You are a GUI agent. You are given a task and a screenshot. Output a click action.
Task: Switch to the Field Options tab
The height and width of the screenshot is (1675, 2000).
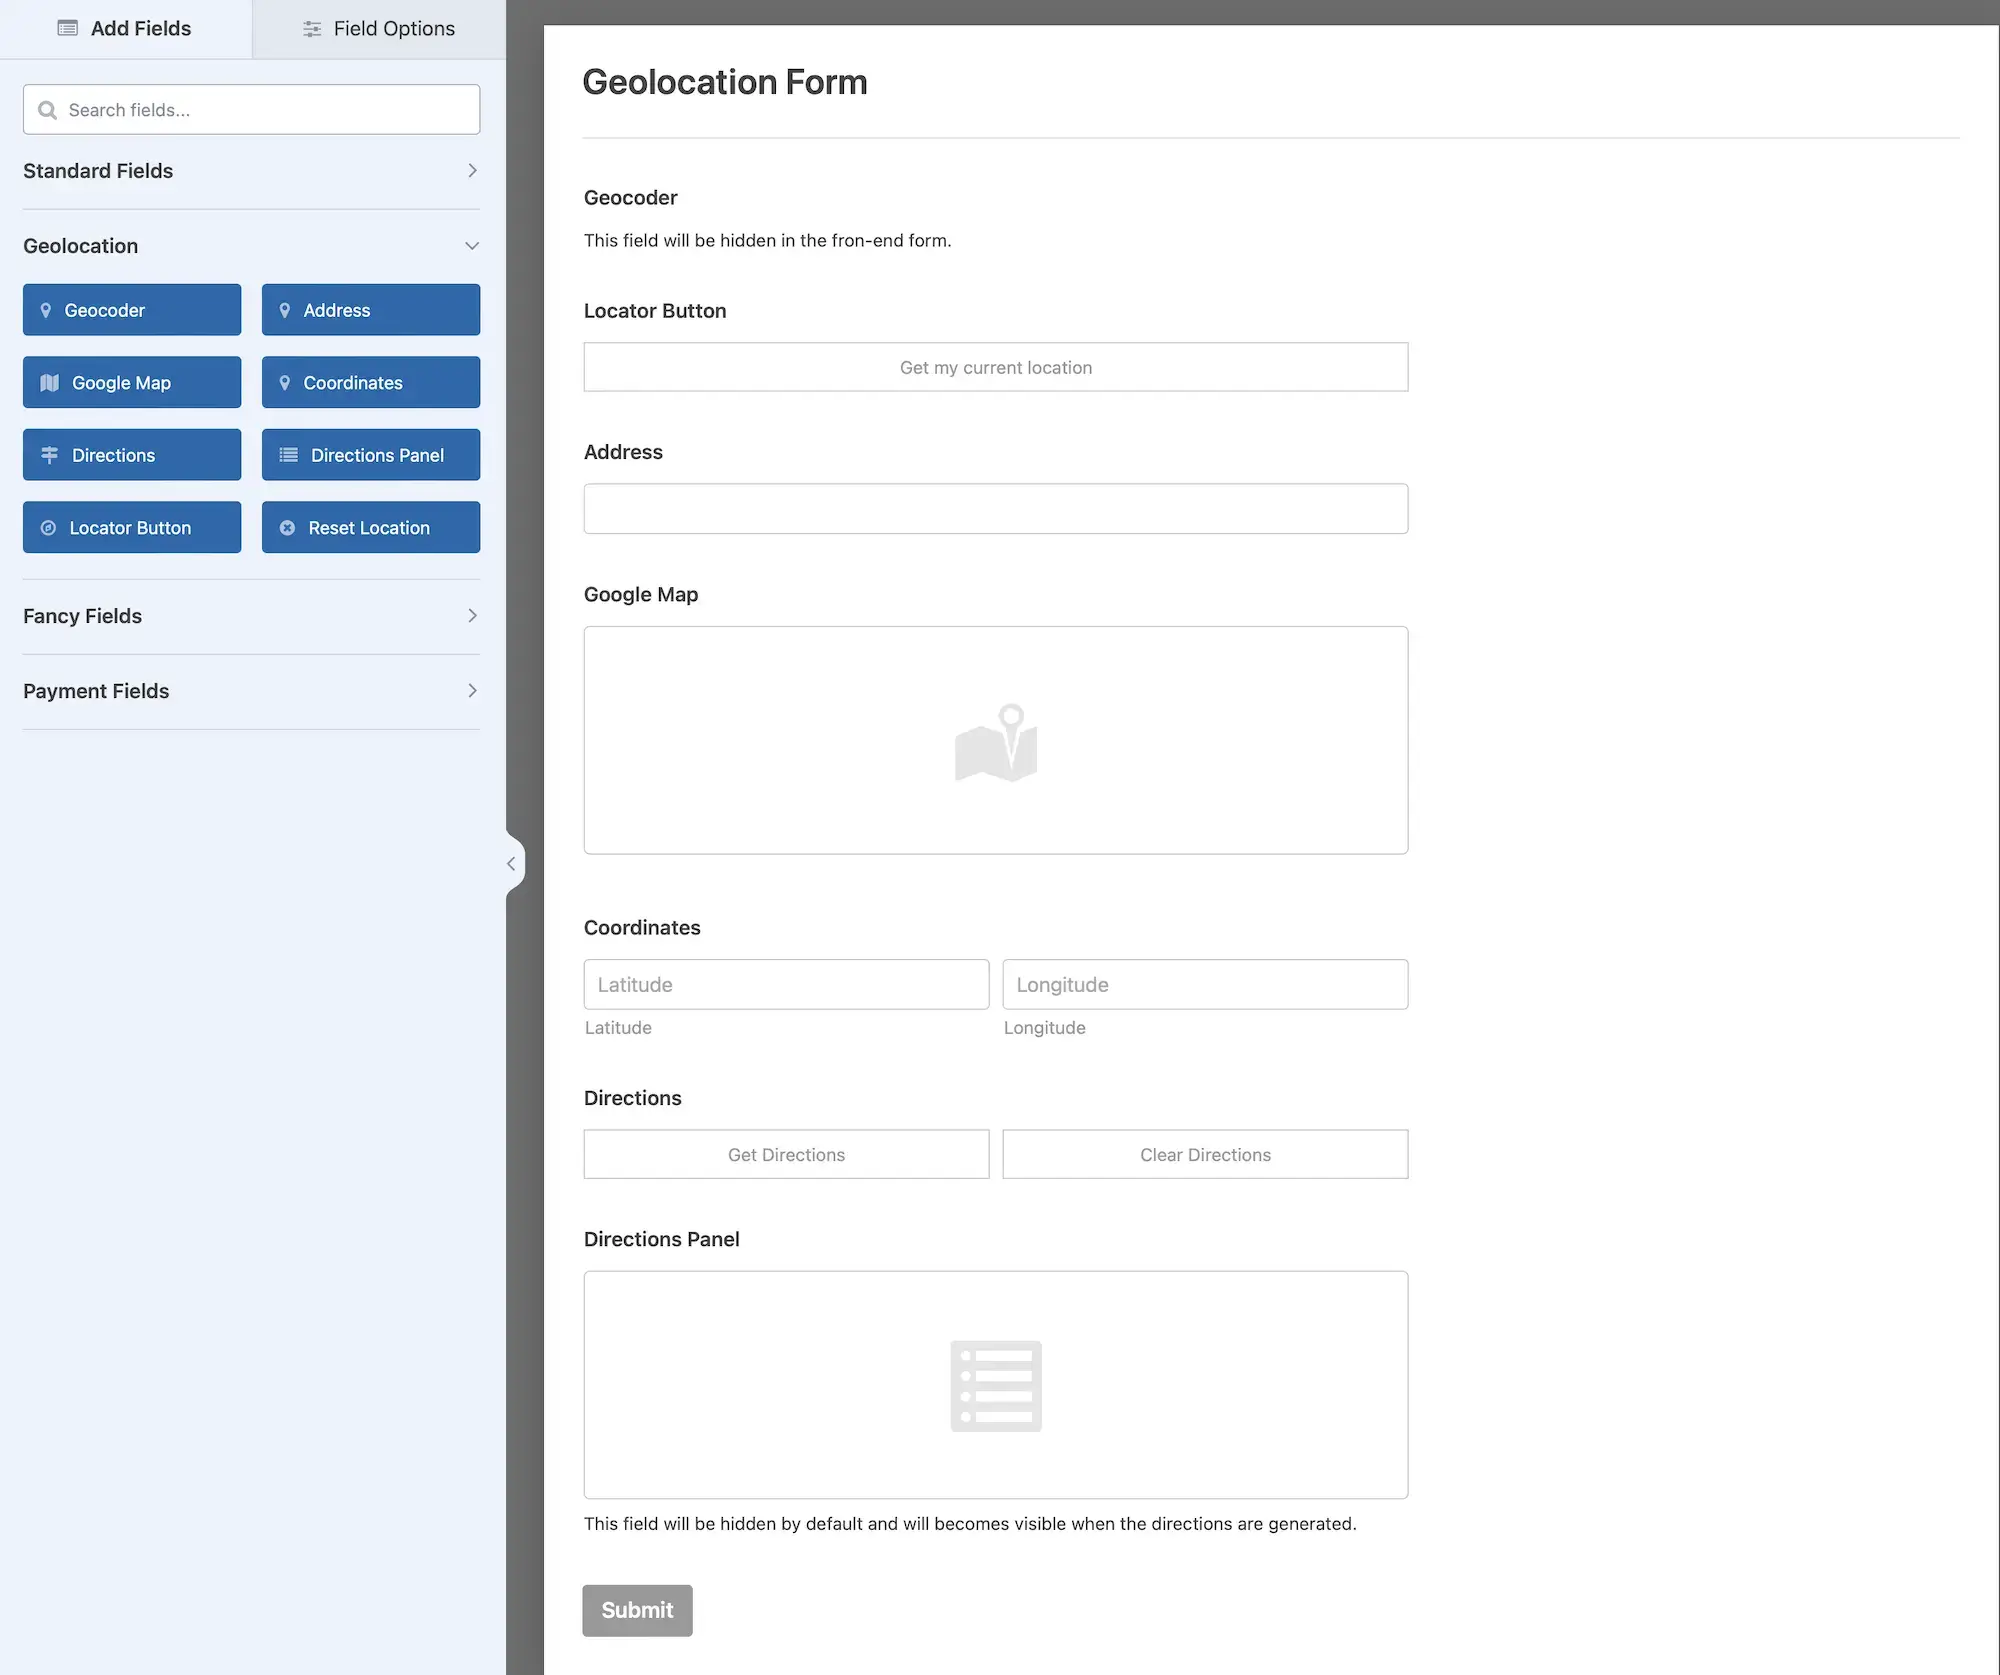(379, 29)
